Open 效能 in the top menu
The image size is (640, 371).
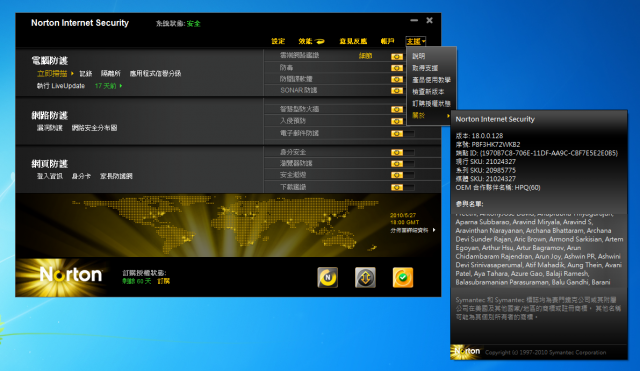pos(305,41)
